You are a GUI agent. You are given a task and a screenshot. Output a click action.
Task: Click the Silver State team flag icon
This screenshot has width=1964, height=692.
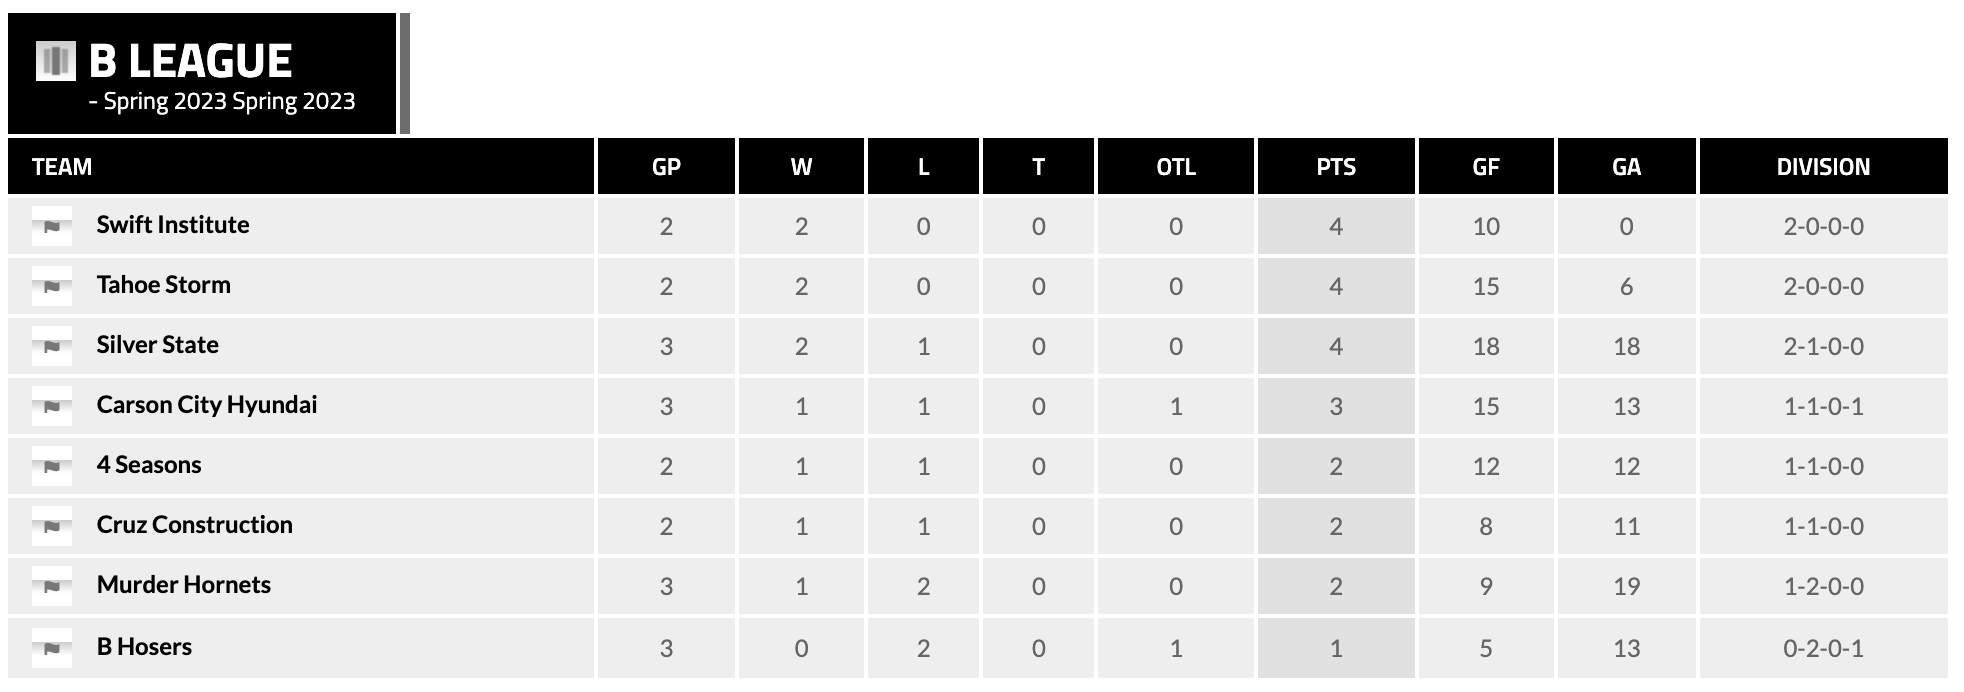[52, 346]
